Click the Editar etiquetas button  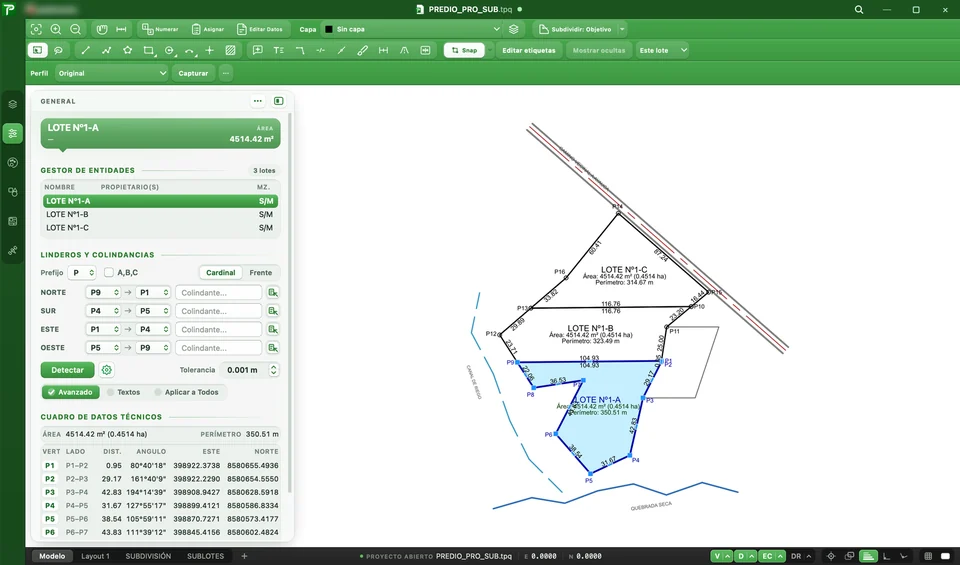point(529,50)
